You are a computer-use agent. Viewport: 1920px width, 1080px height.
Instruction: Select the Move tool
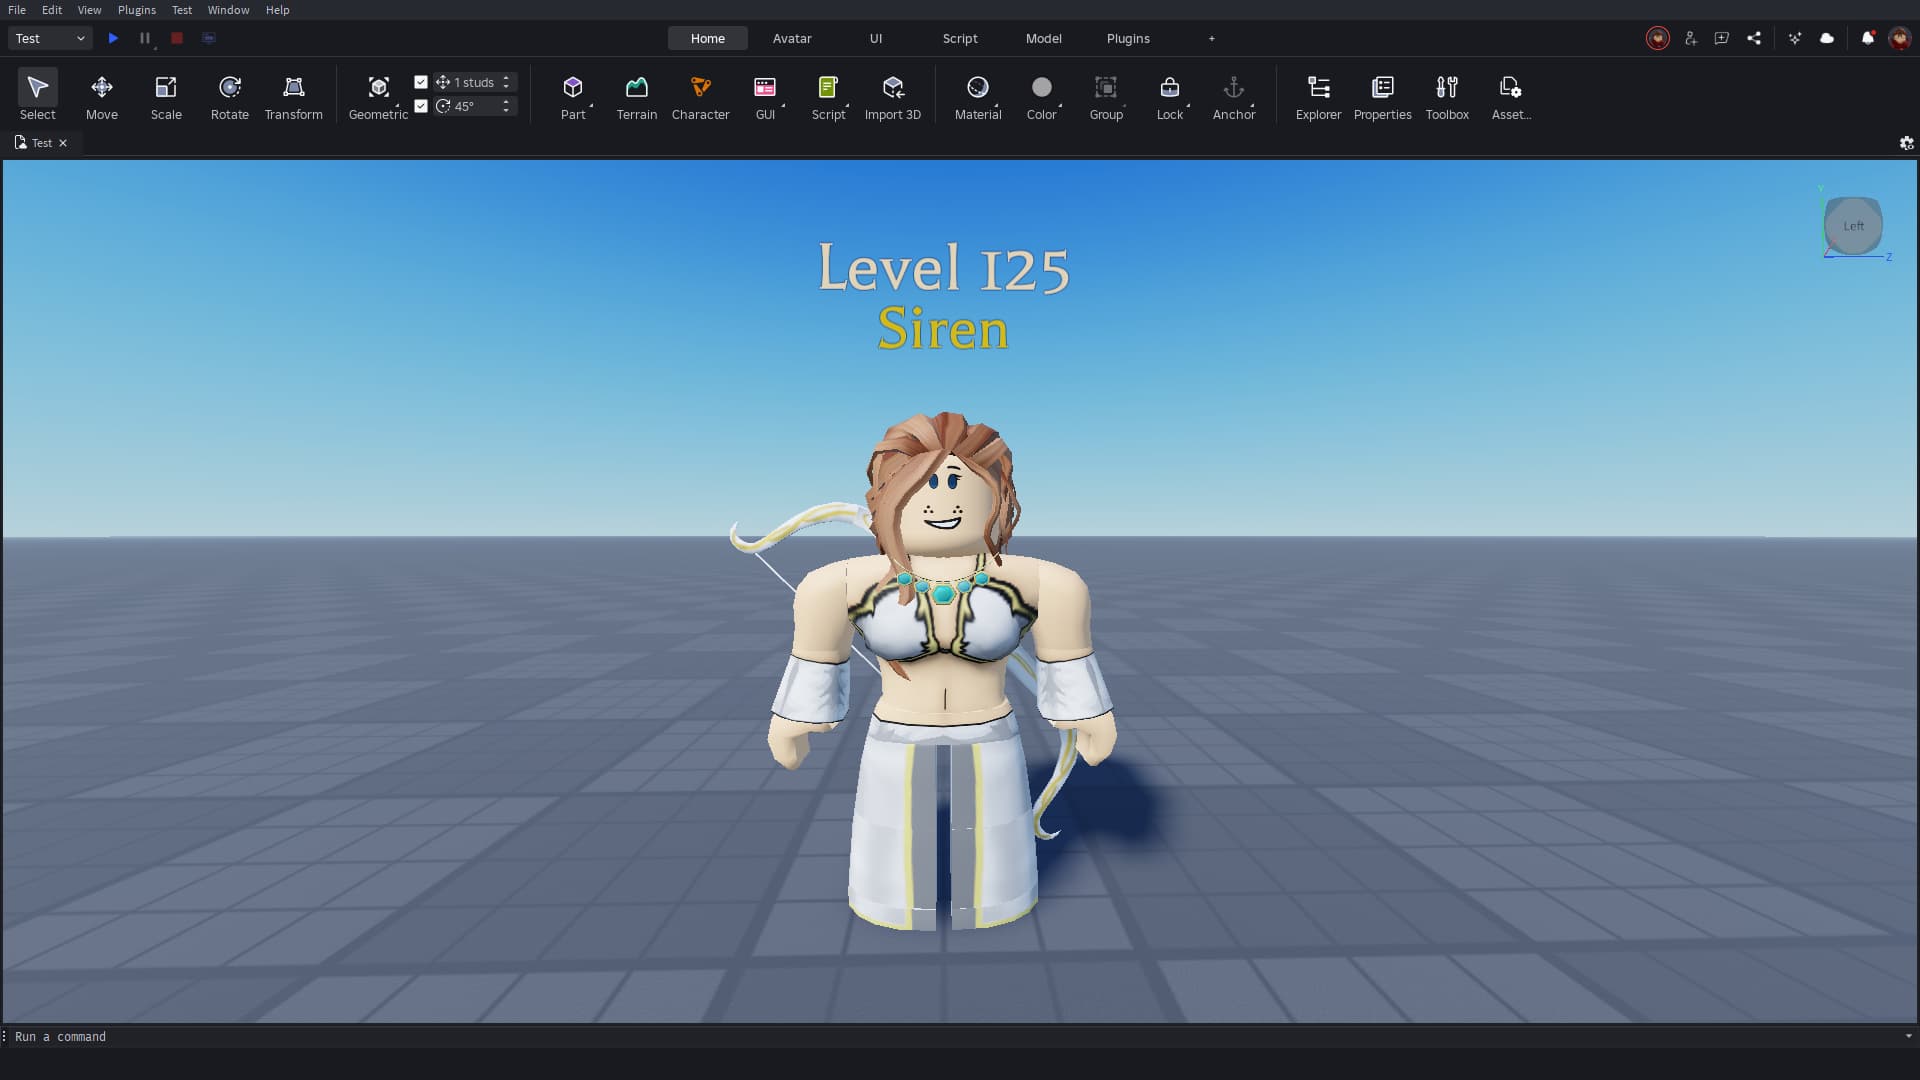(x=101, y=97)
